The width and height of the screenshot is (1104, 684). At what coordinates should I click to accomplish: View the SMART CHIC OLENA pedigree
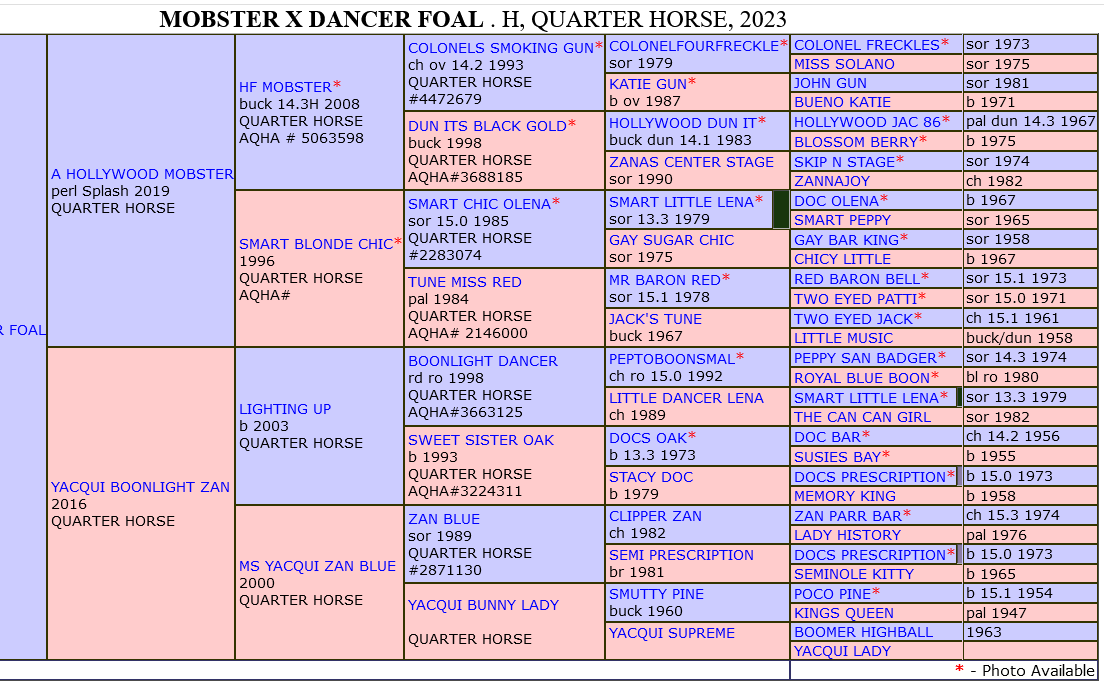pos(479,204)
